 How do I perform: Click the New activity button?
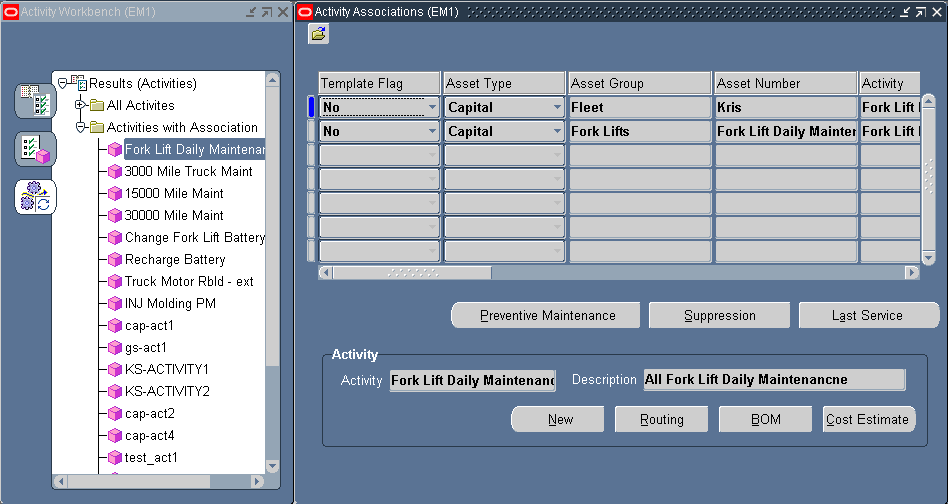[557, 419]
